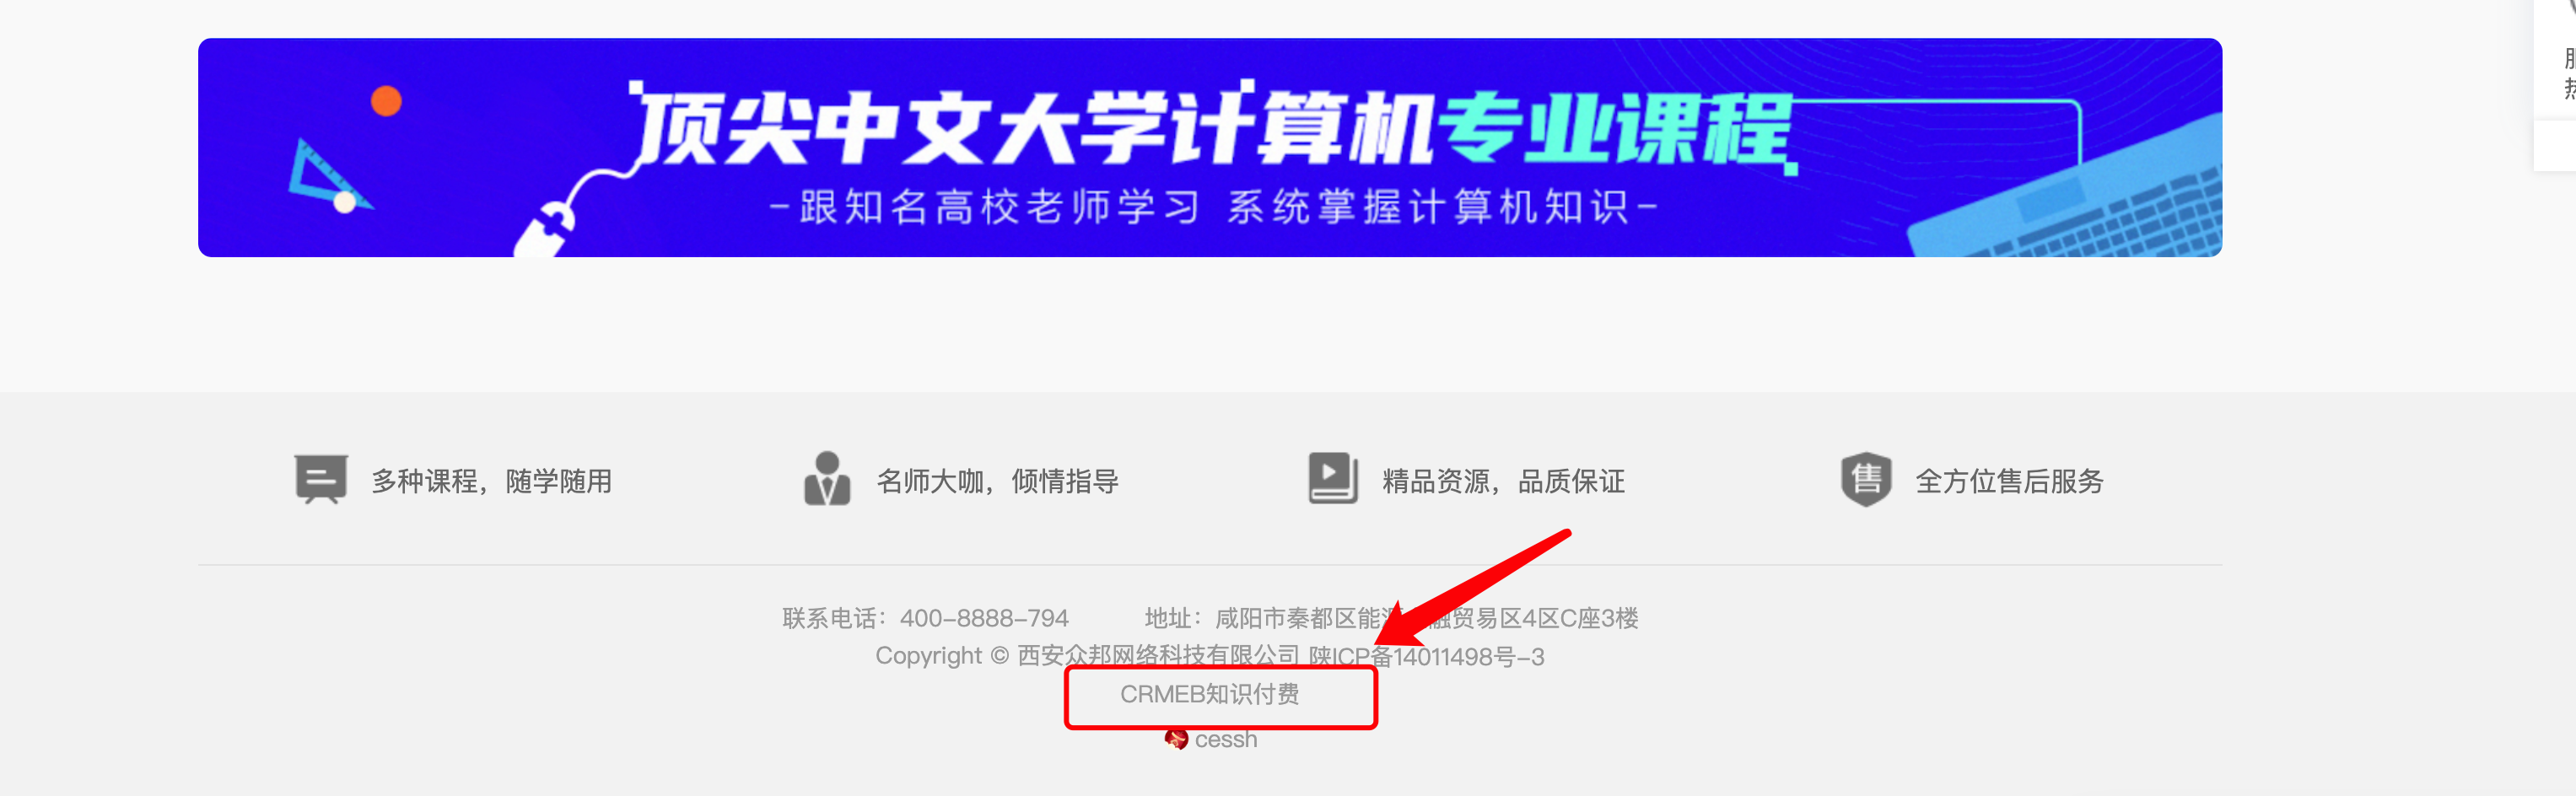Click the 西安众邦网络科技有限公司 copyright text
Image resolution: width=2576 pixels, height=796 pixels.
pyautogui.click(x=1158, y=656)
